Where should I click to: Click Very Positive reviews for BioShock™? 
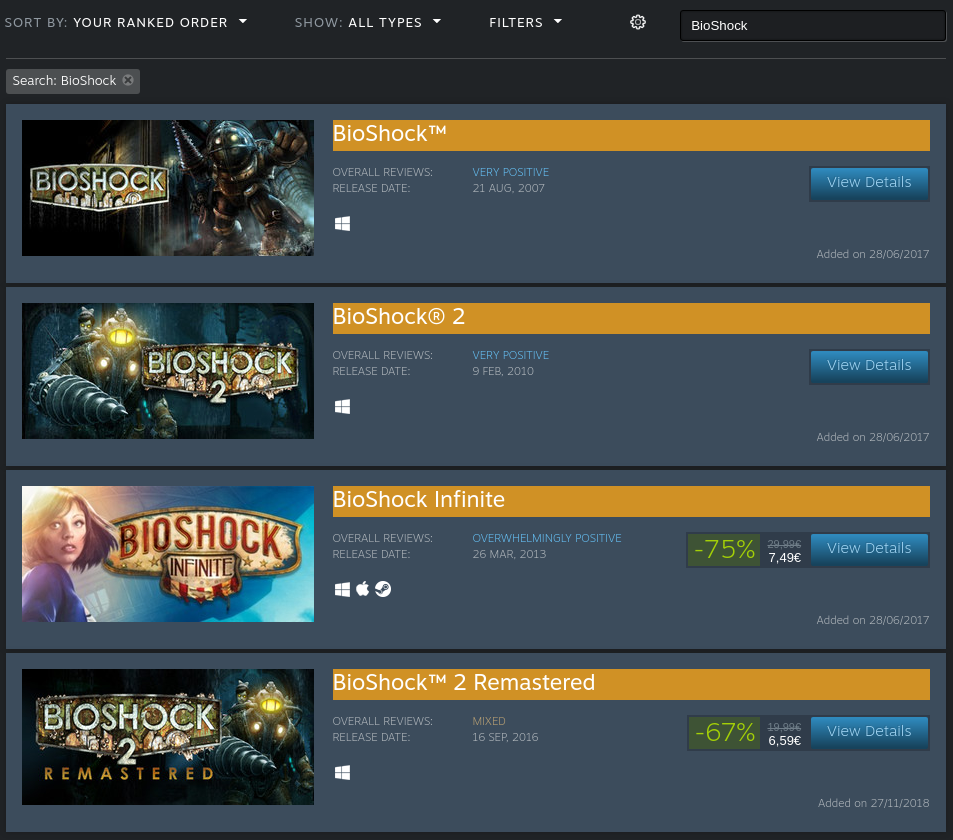click(x=511, y=172)
